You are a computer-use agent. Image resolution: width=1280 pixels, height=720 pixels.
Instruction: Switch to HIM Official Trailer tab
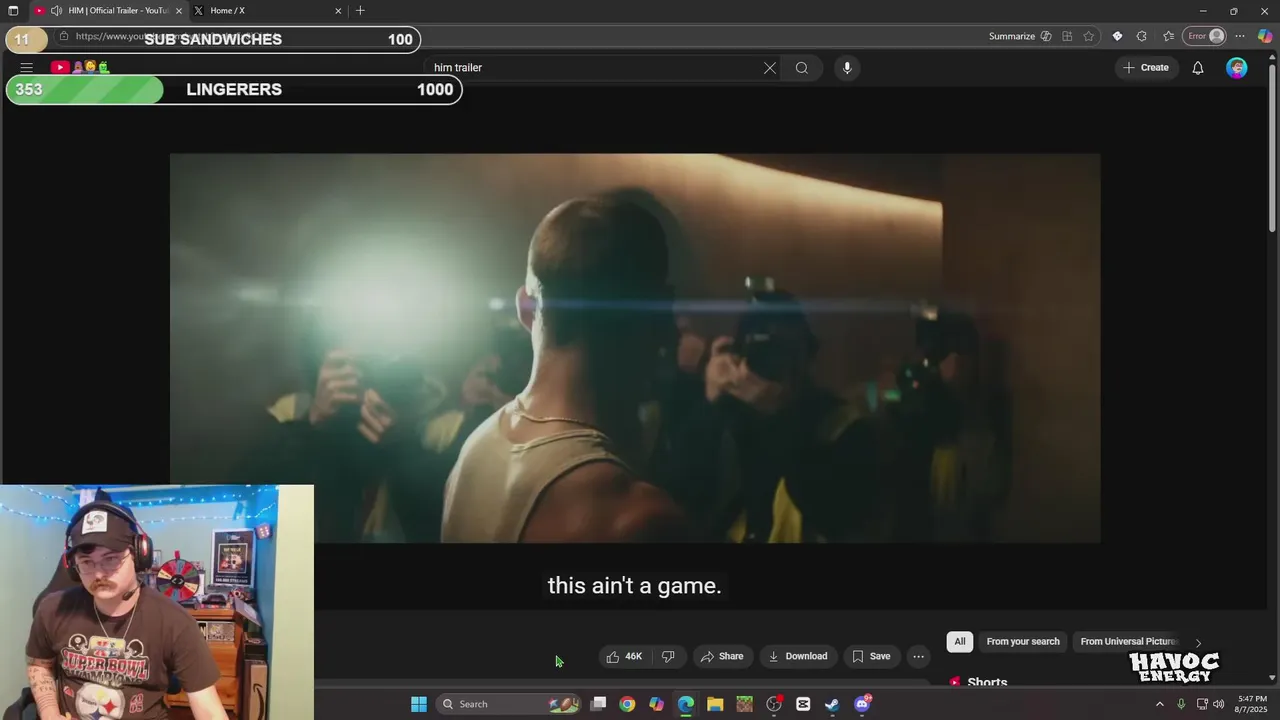(x=110, y=11)
